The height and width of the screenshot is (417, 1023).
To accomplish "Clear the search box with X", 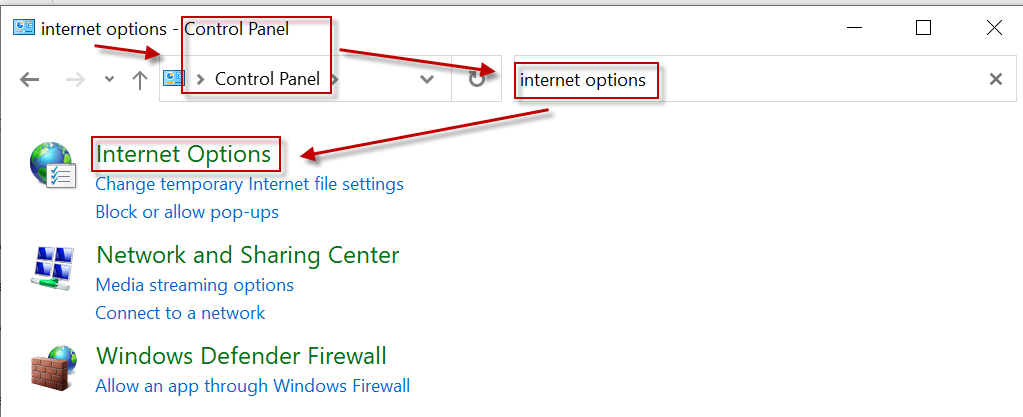I will tap(996, 80).
